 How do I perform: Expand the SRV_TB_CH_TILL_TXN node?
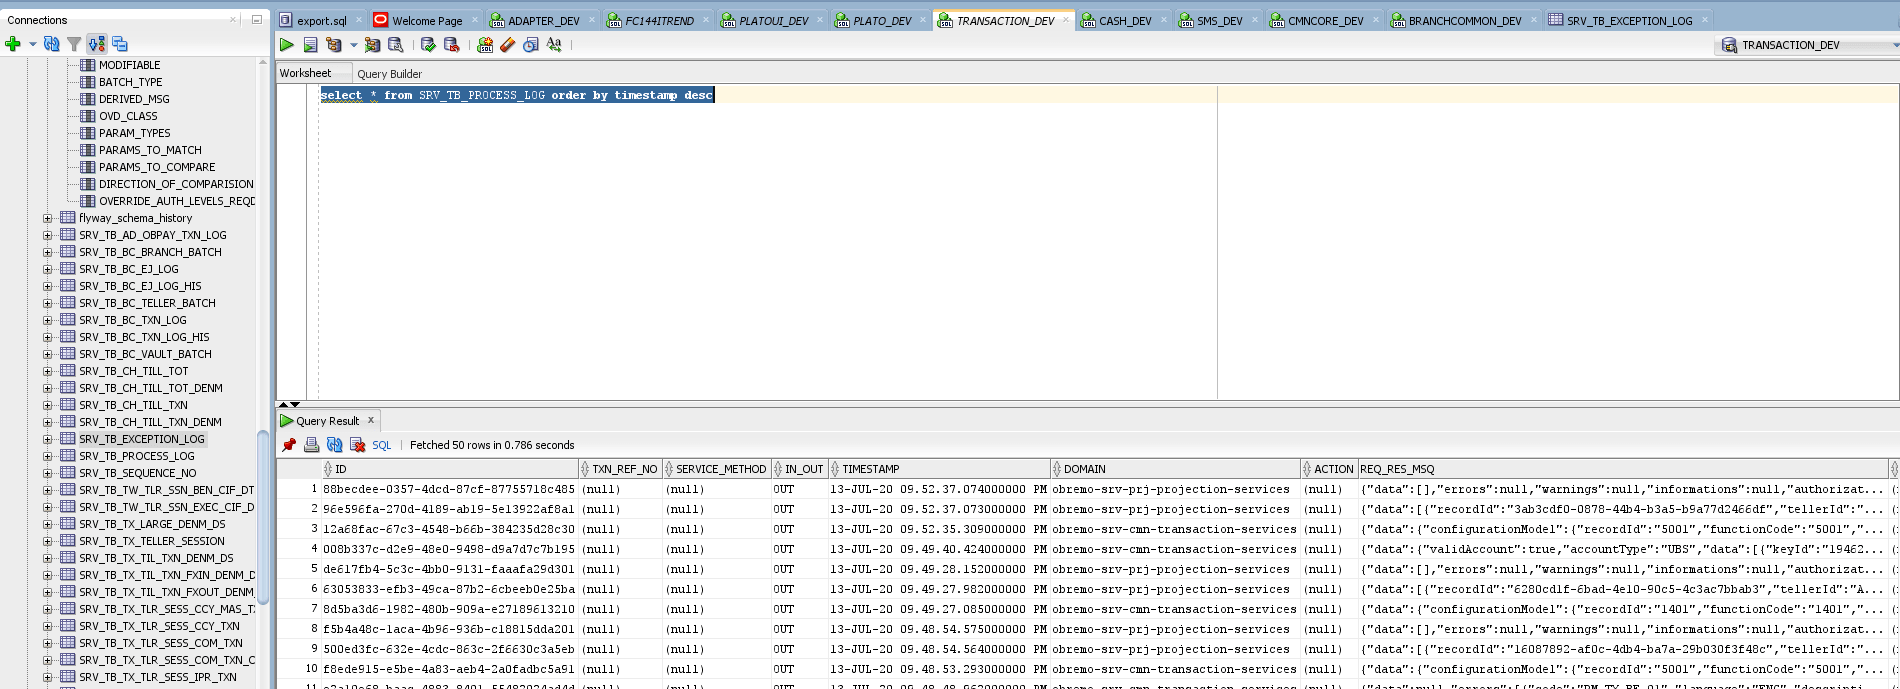pyautogui.click(x=47, y=405)
